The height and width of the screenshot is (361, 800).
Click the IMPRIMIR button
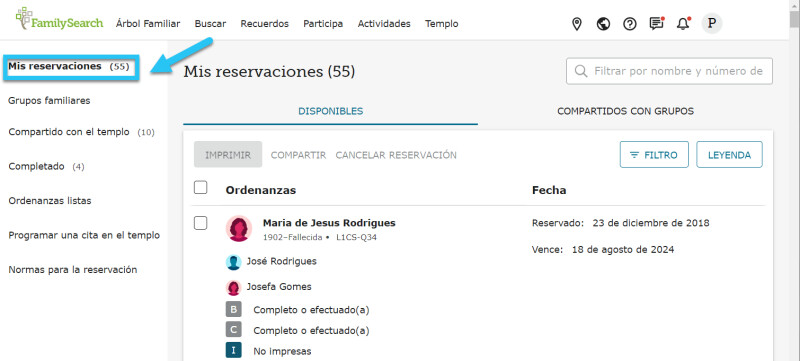pos(228,154)
